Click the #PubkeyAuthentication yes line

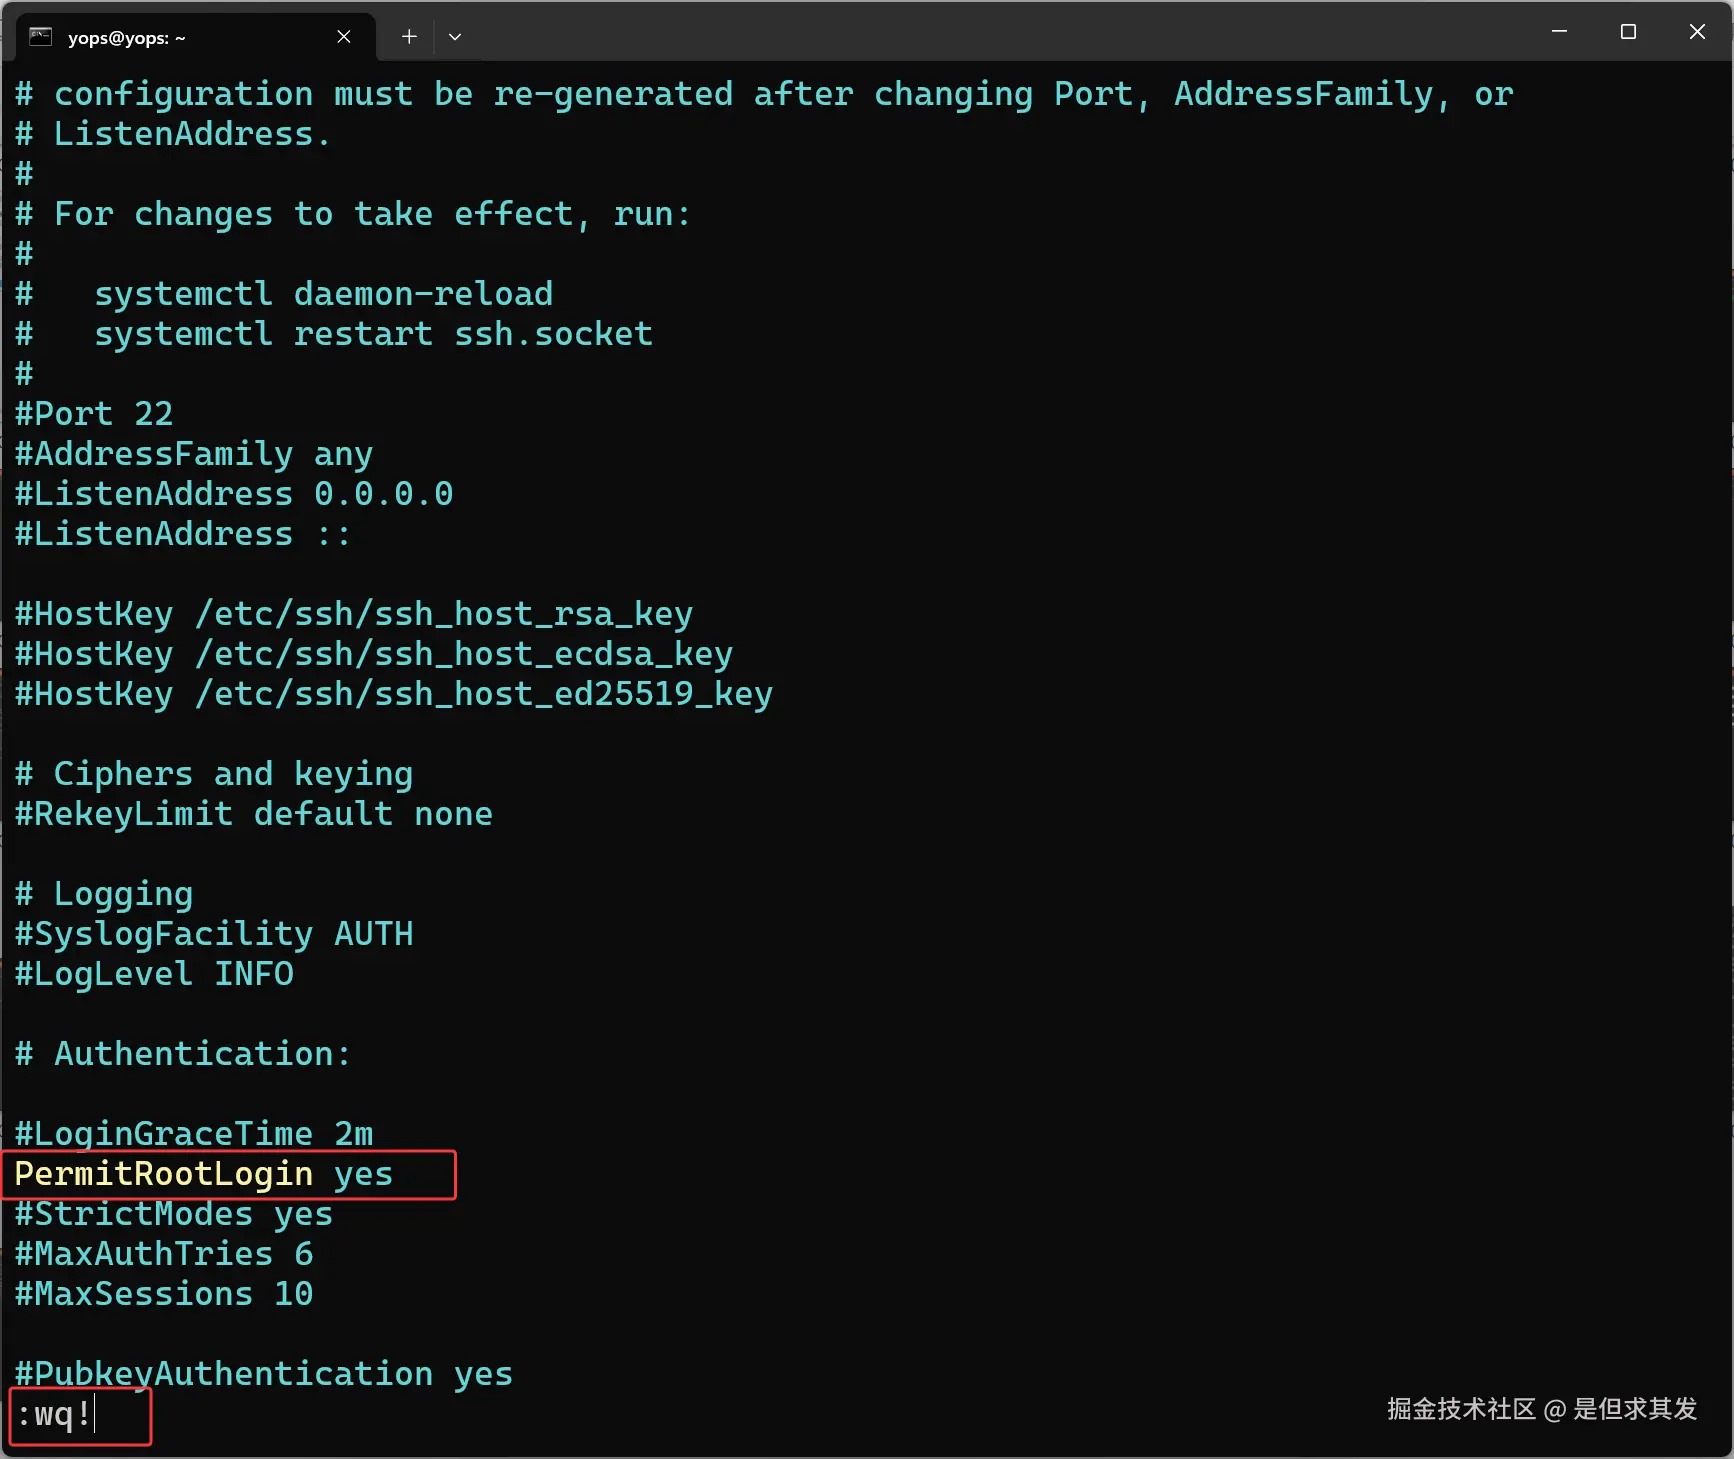(262, 1373)
